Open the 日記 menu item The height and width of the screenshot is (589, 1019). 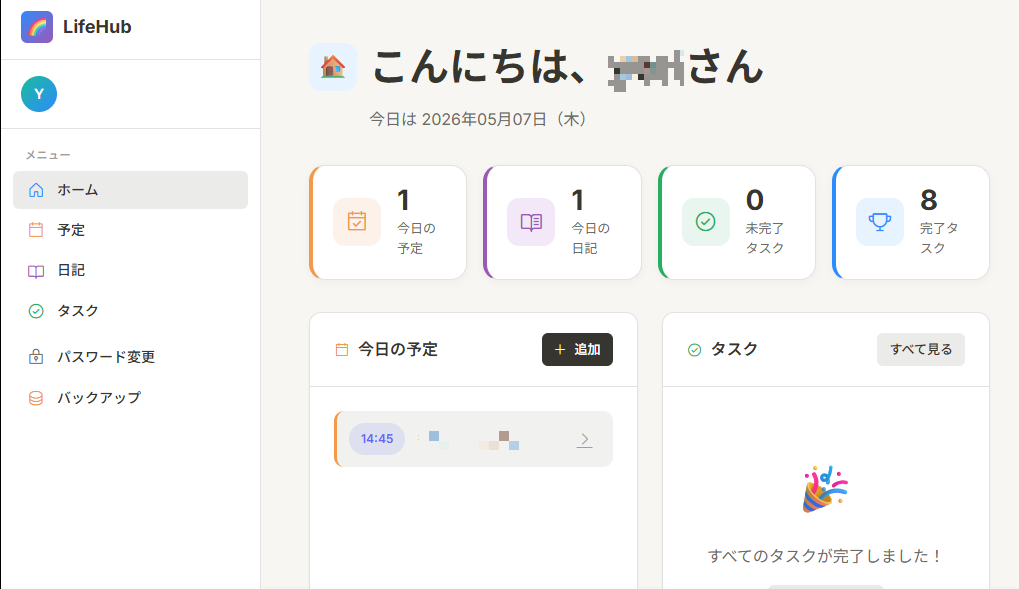click(131, 270)
